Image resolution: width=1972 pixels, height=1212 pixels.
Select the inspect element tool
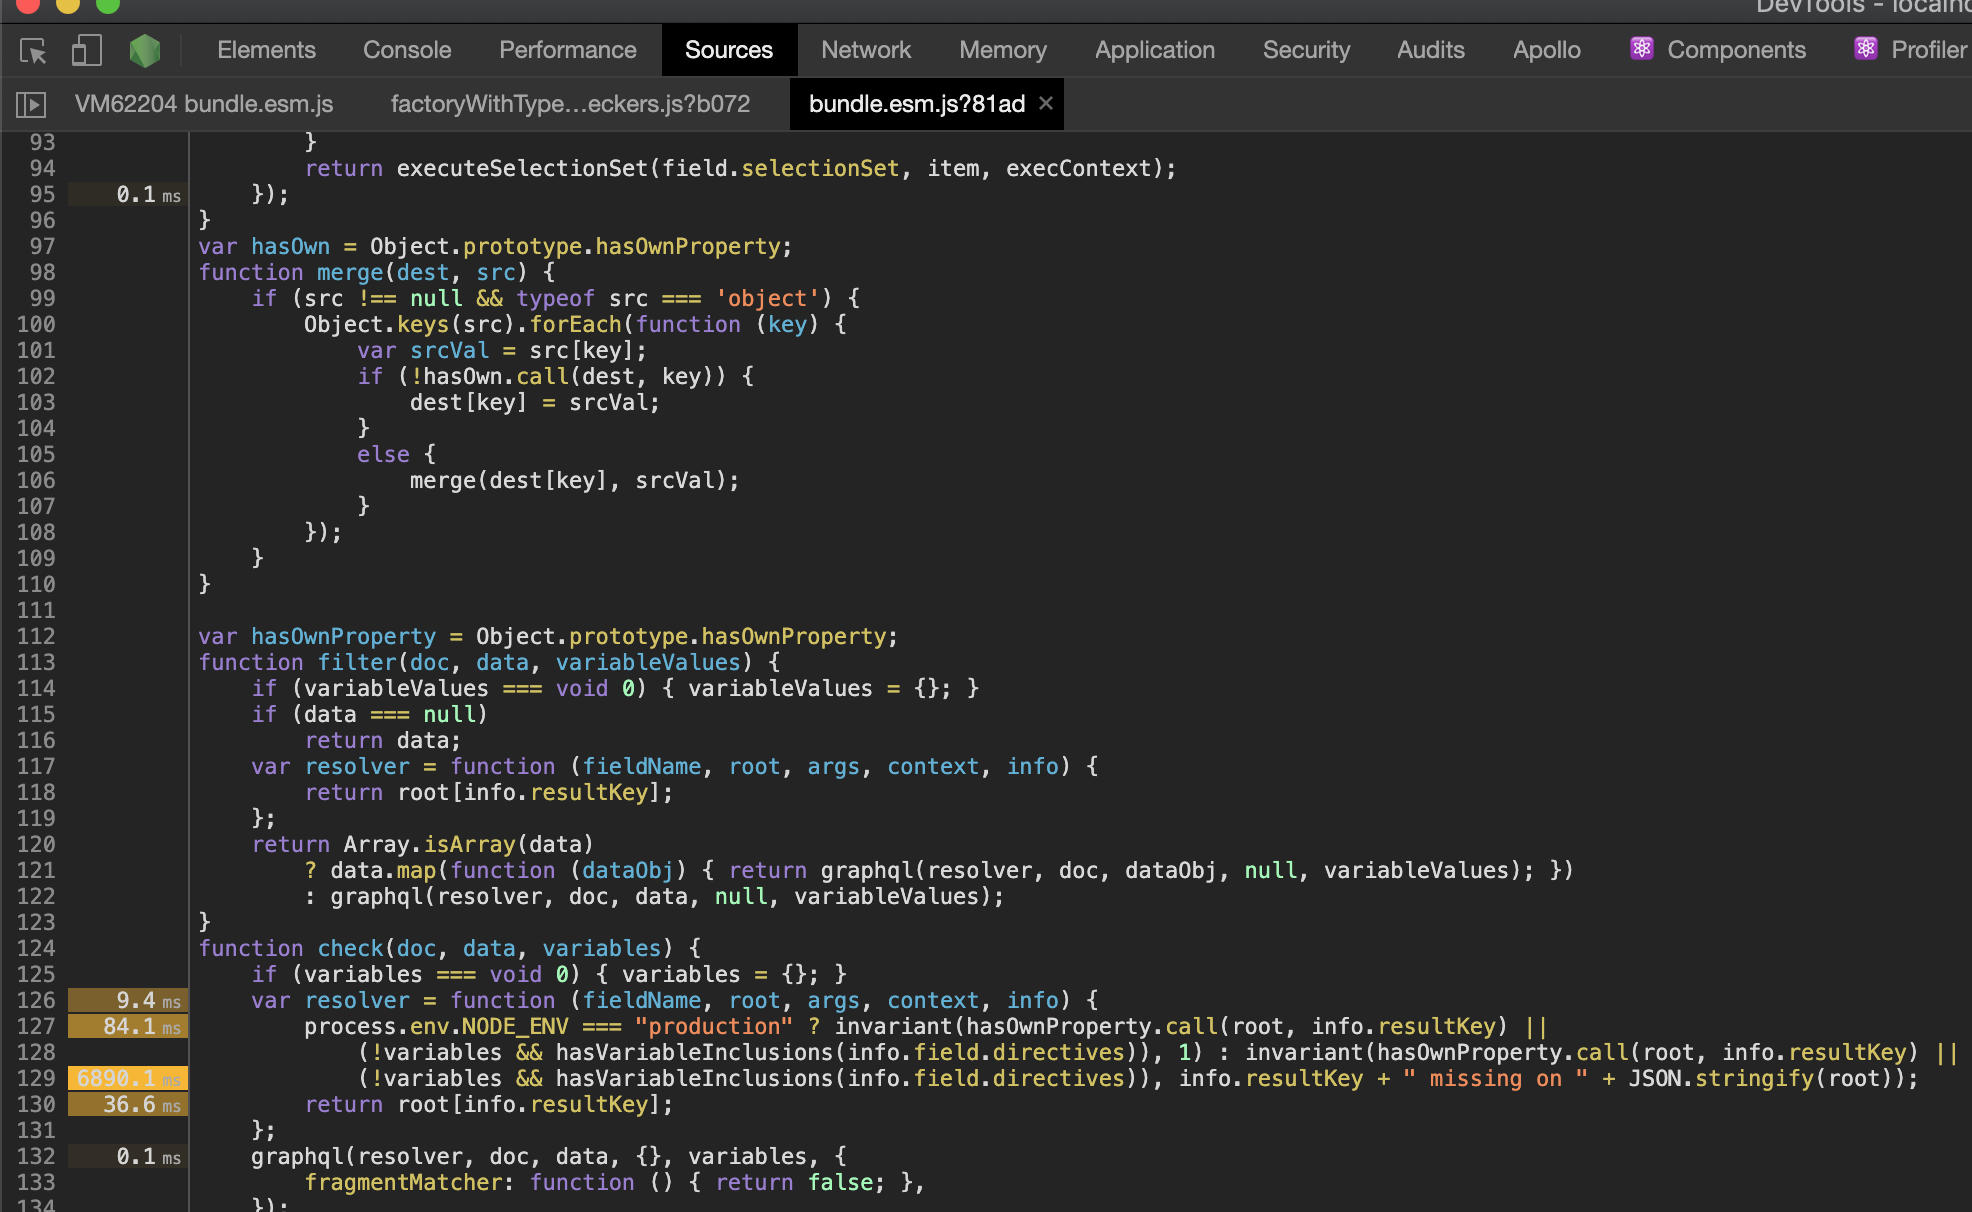(x=31, y=50)
